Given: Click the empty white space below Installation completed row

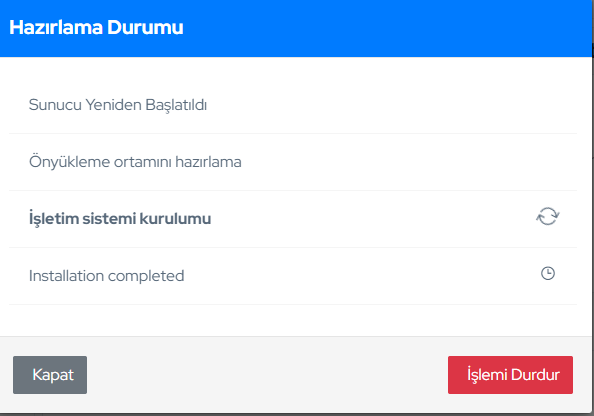Looking at the screenshot, I should point(293,320).
